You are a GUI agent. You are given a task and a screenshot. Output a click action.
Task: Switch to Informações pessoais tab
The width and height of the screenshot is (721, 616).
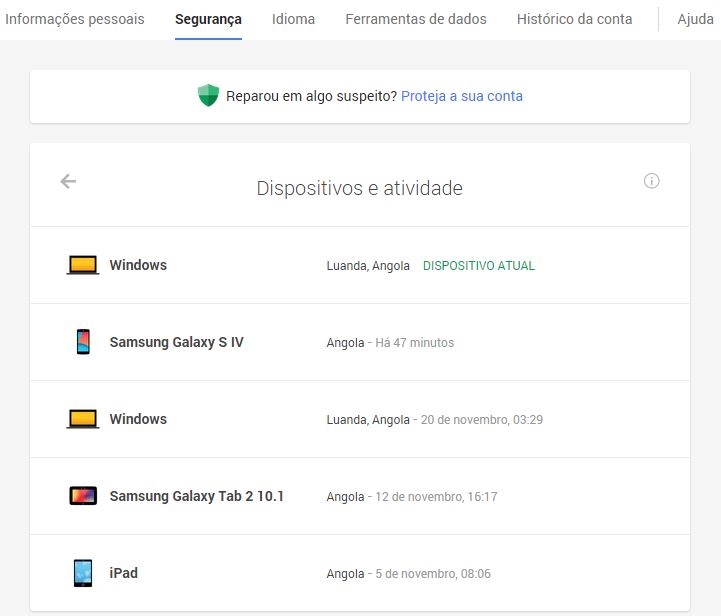tap(75, 19)
